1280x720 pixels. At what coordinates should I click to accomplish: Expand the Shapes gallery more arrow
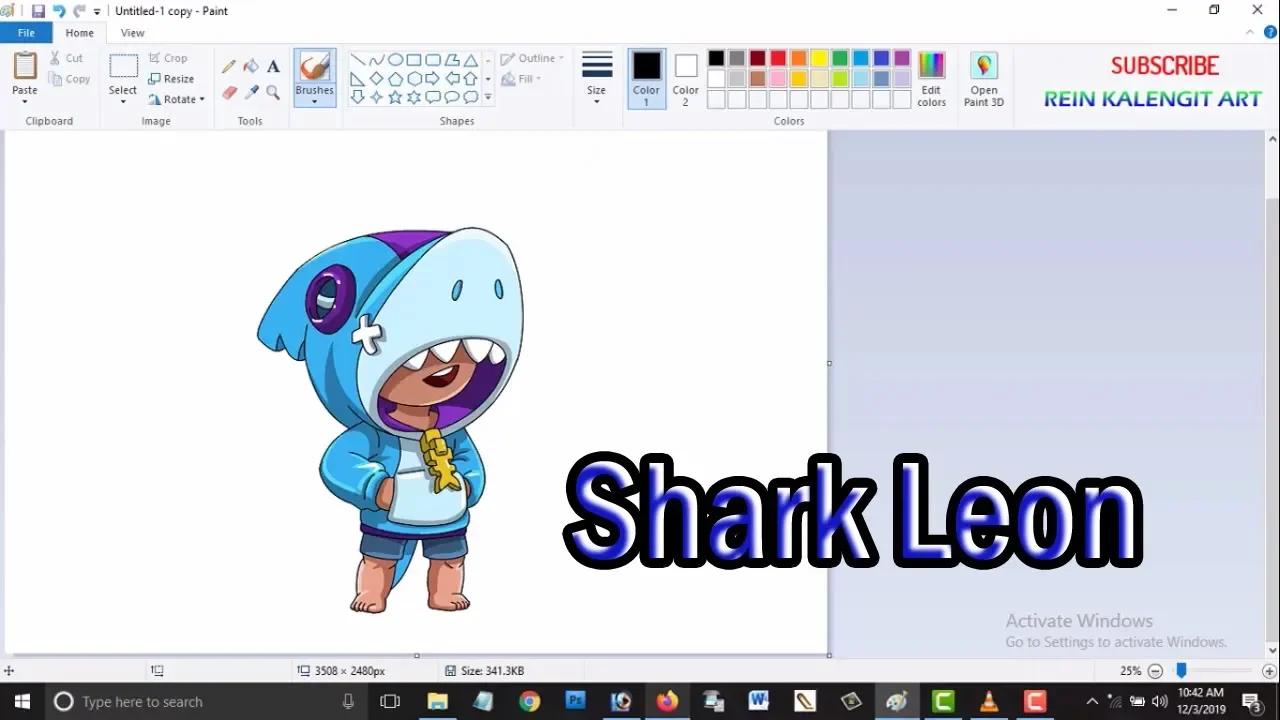(488, 97)
